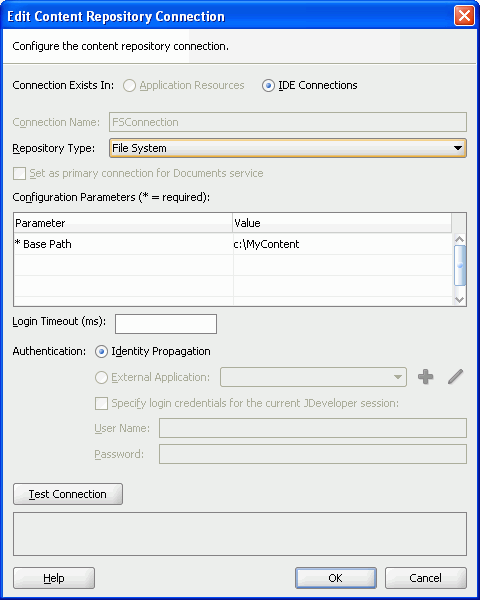
Task: Click the plus icon to add external application
Action: 425,377
